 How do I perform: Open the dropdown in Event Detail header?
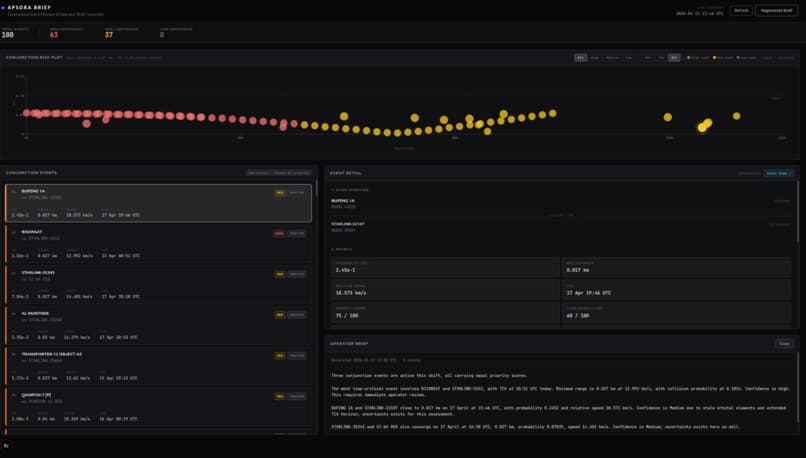779,173
